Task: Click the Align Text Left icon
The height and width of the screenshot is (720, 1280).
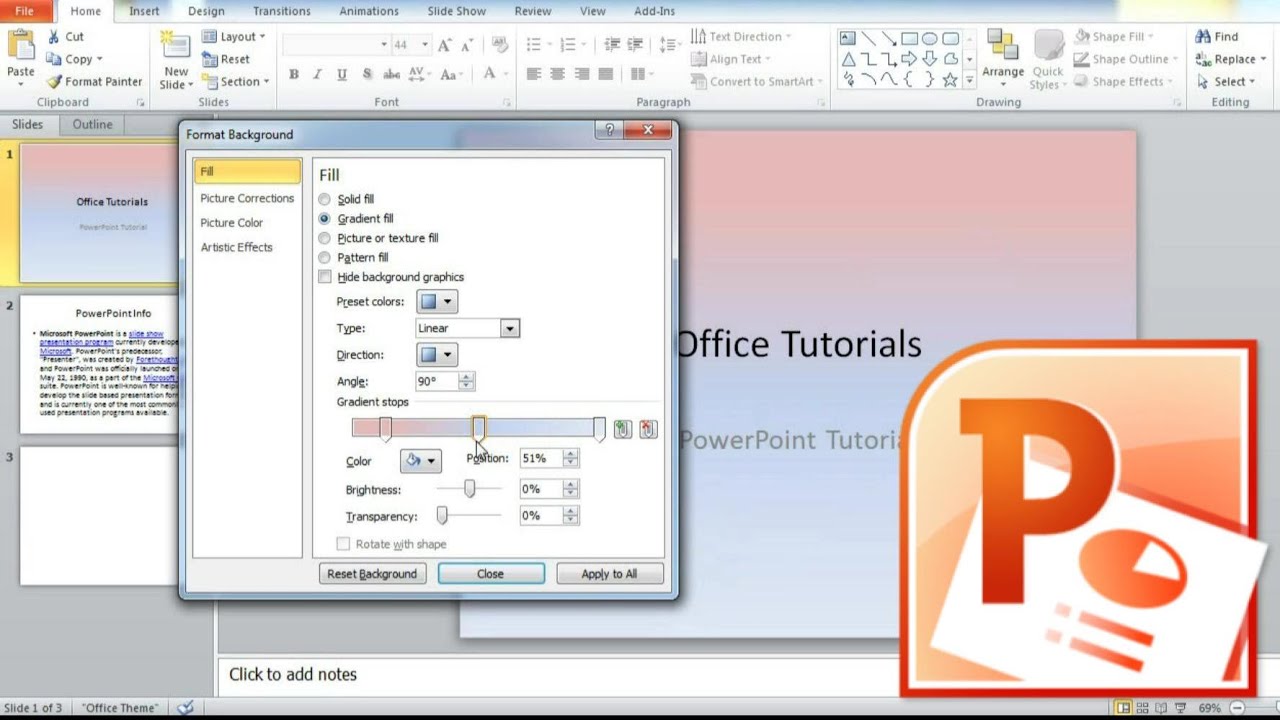Action: tap(534, 75)
